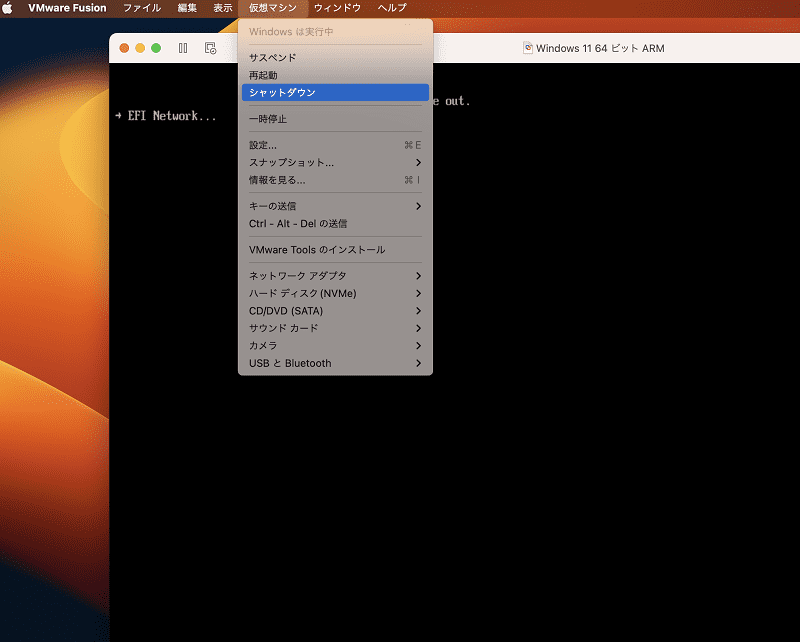Click the EFI Network... boot text
This screenshot has height=642, width=800.
click(x=172, y=116)
